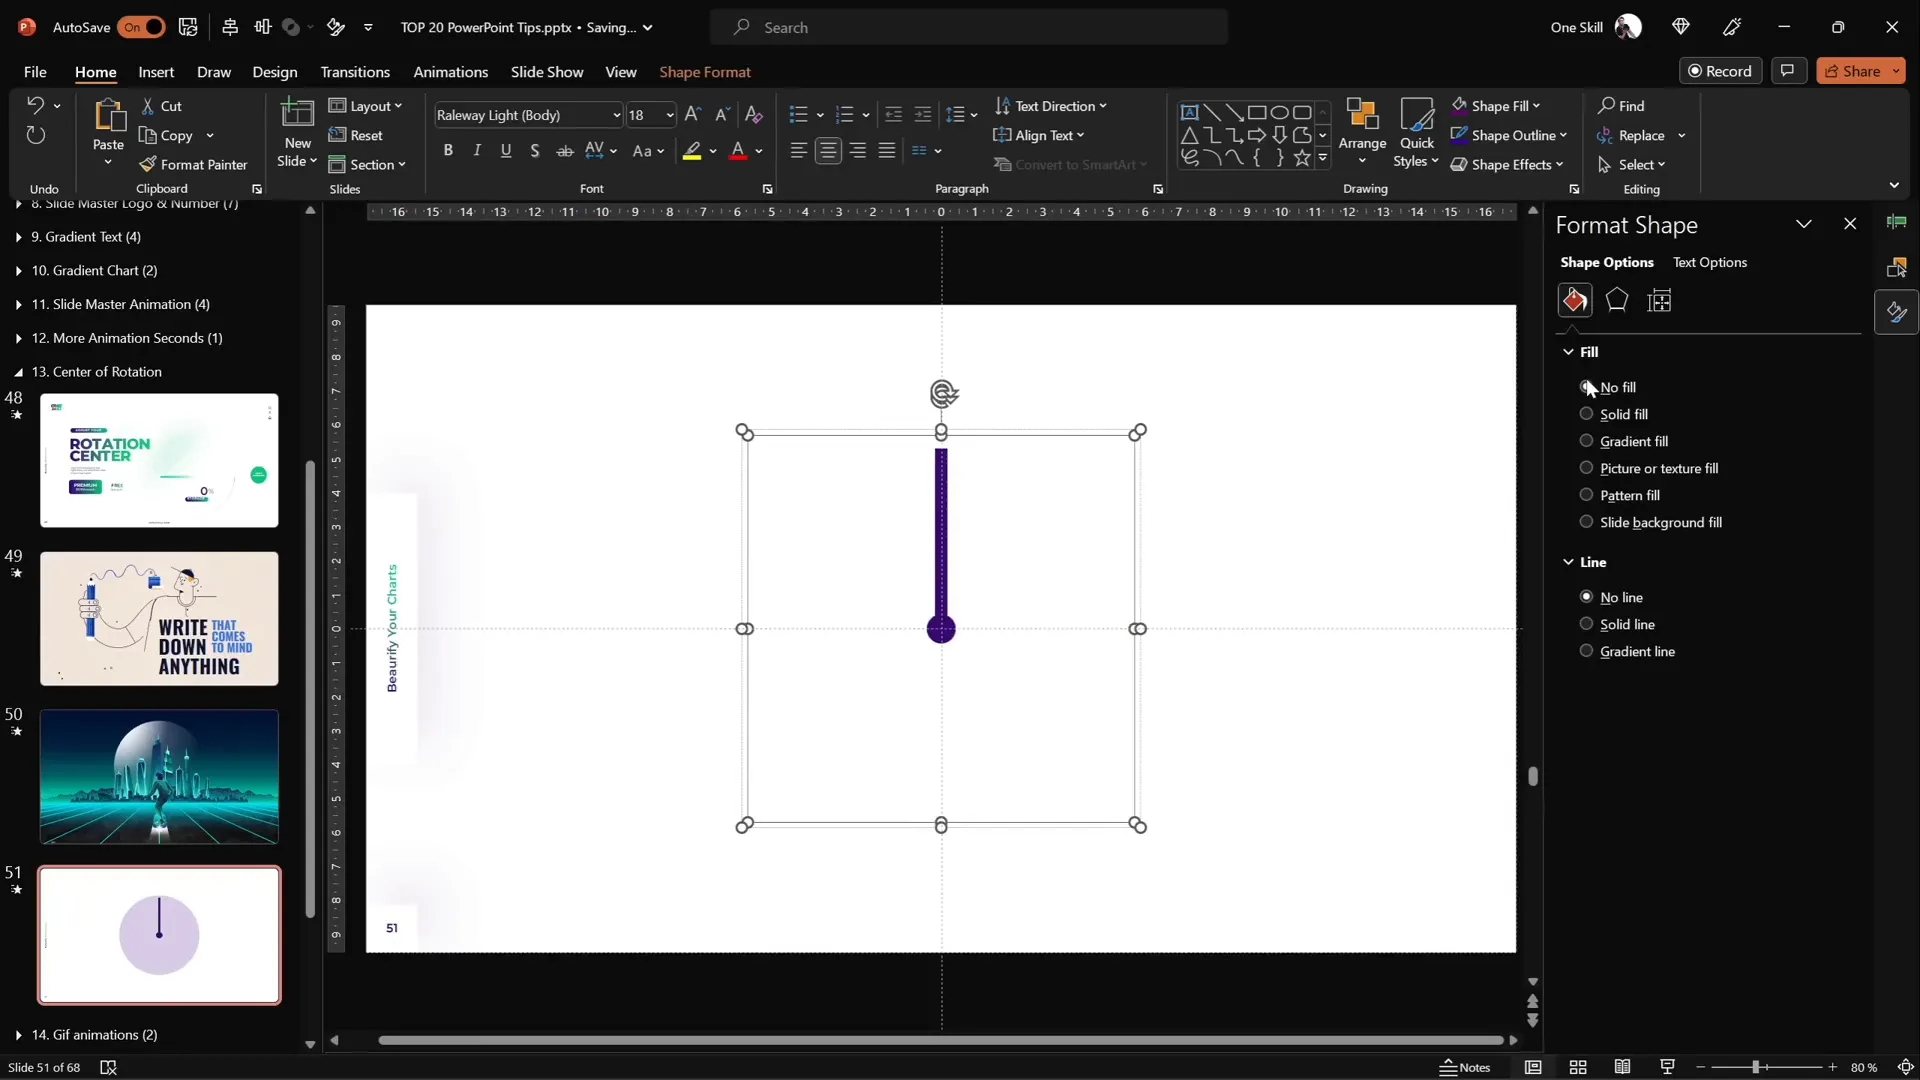Expand 14. Gif animations section
The height and width of the screenshot is (1080, 1920).
click(18, 1035)
